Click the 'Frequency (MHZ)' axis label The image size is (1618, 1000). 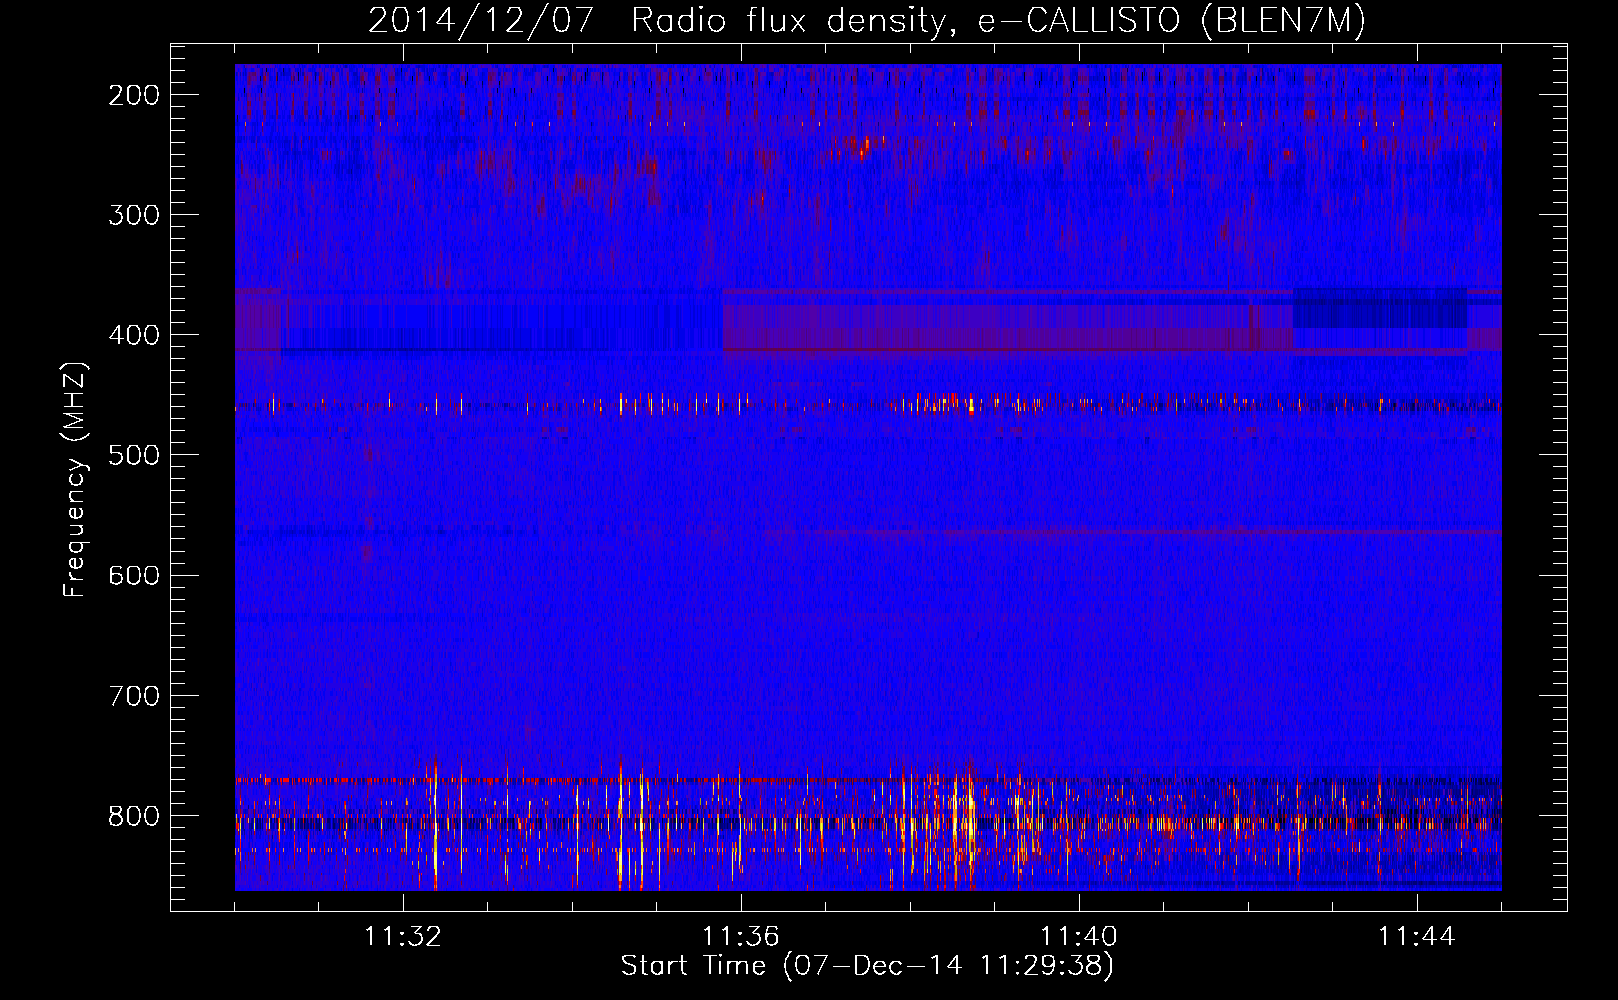(x=74, y=479)
